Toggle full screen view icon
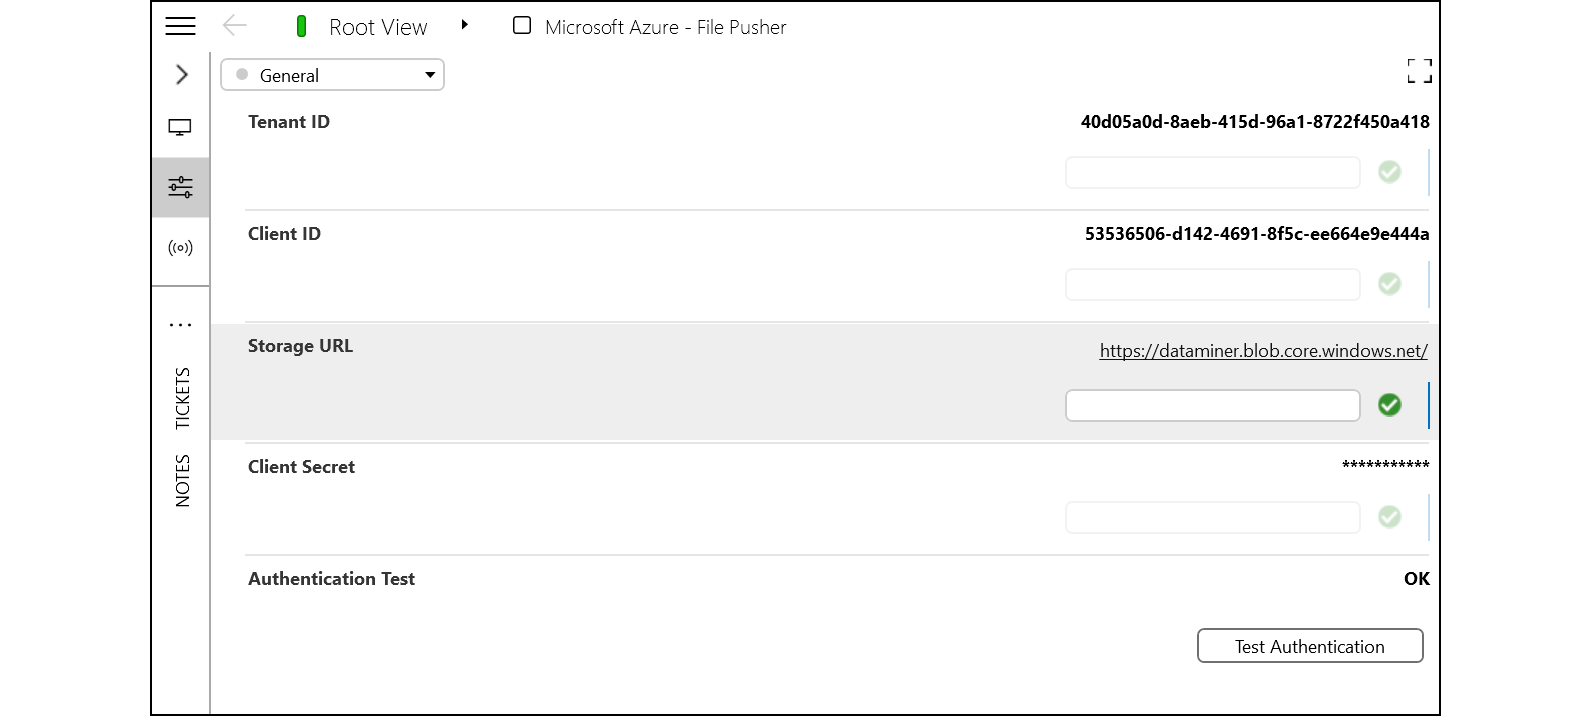Screen dimensions: 1591x716 coord(1418,71)
